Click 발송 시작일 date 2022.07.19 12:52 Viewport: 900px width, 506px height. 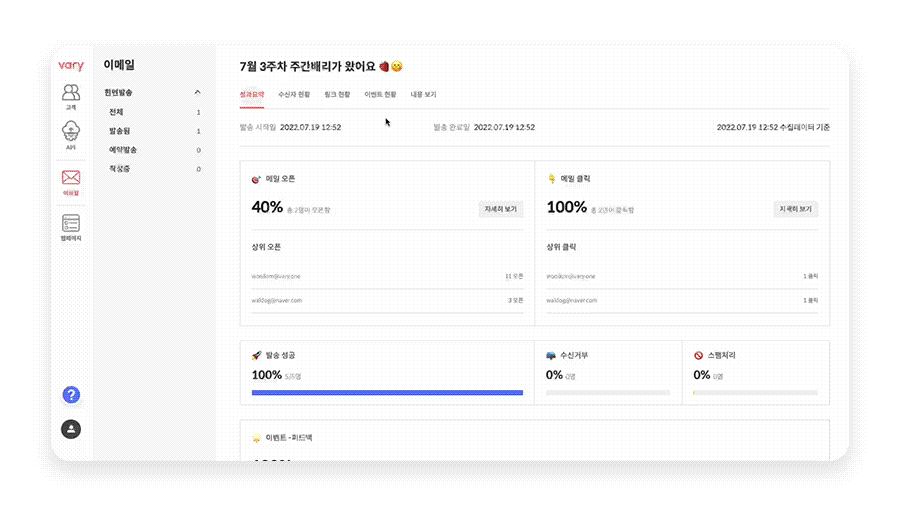311,127
